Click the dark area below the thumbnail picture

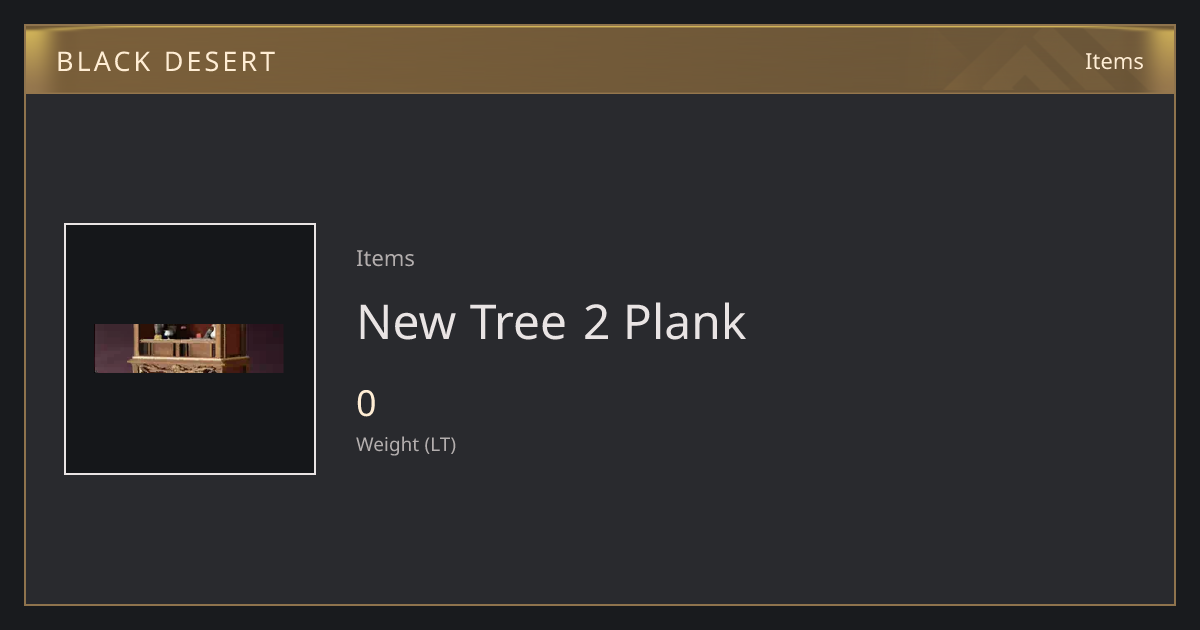tap(190, 423)
